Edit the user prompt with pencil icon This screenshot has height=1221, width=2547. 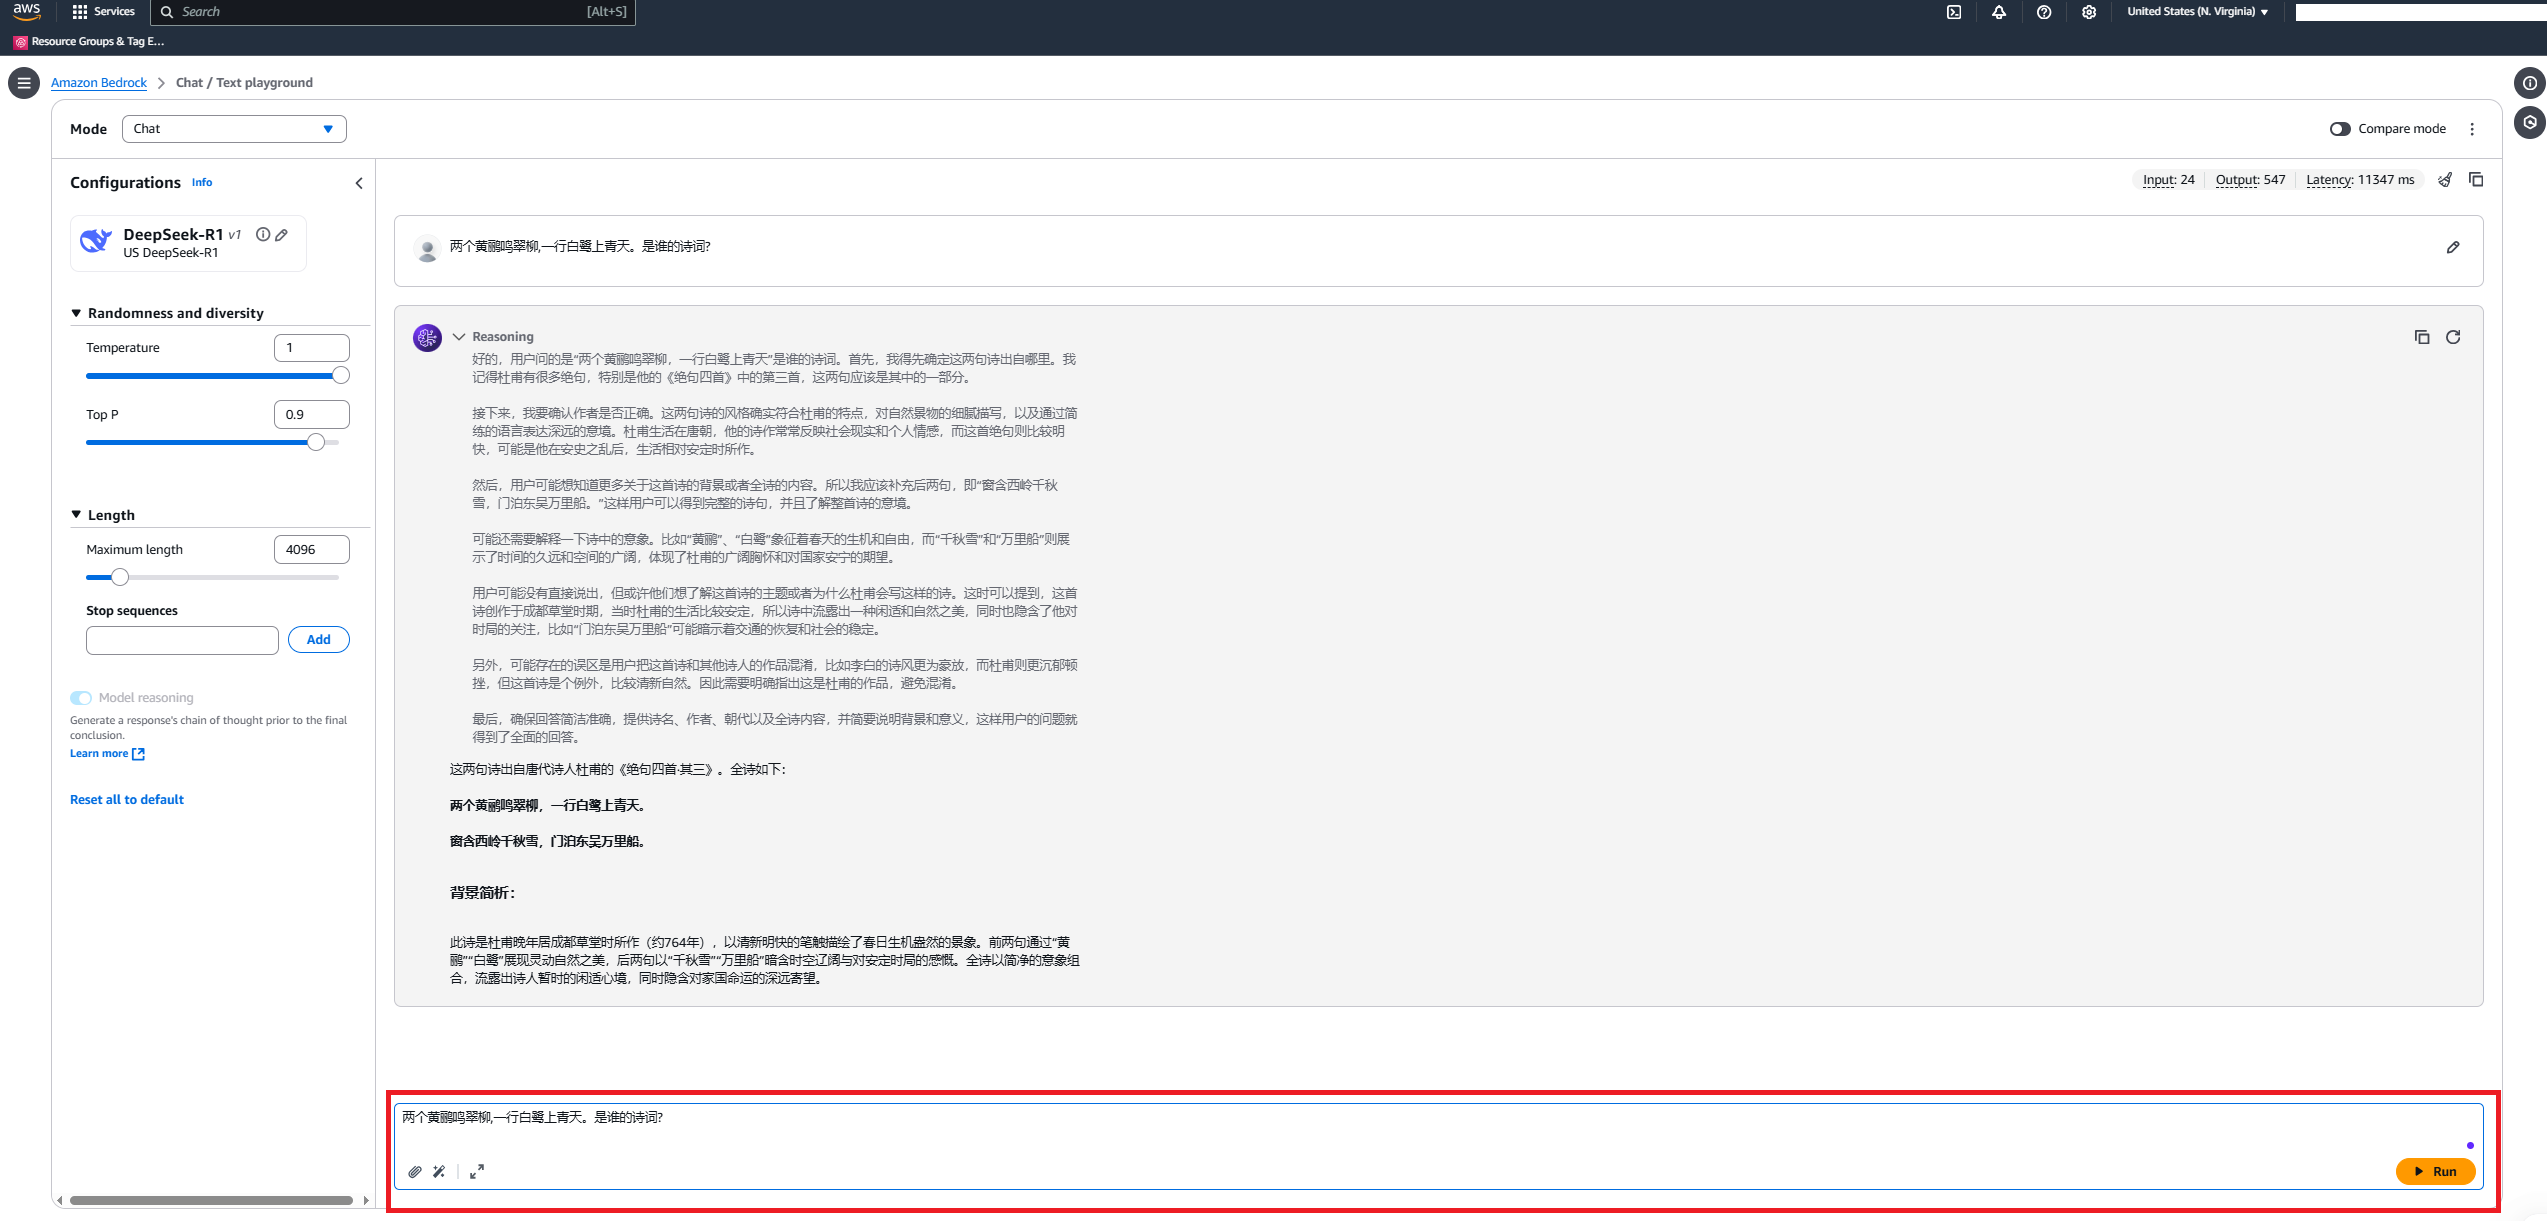(2453, 247)
